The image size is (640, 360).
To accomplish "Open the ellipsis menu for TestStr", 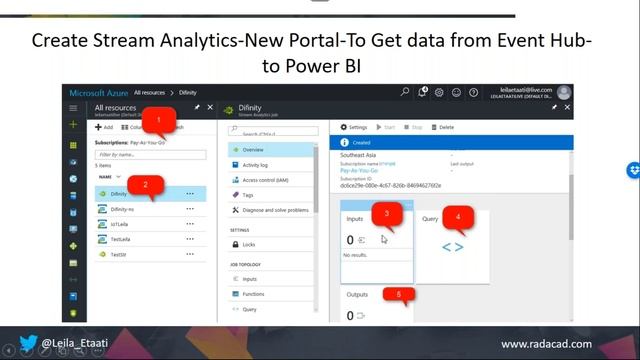I will (190, 254).
